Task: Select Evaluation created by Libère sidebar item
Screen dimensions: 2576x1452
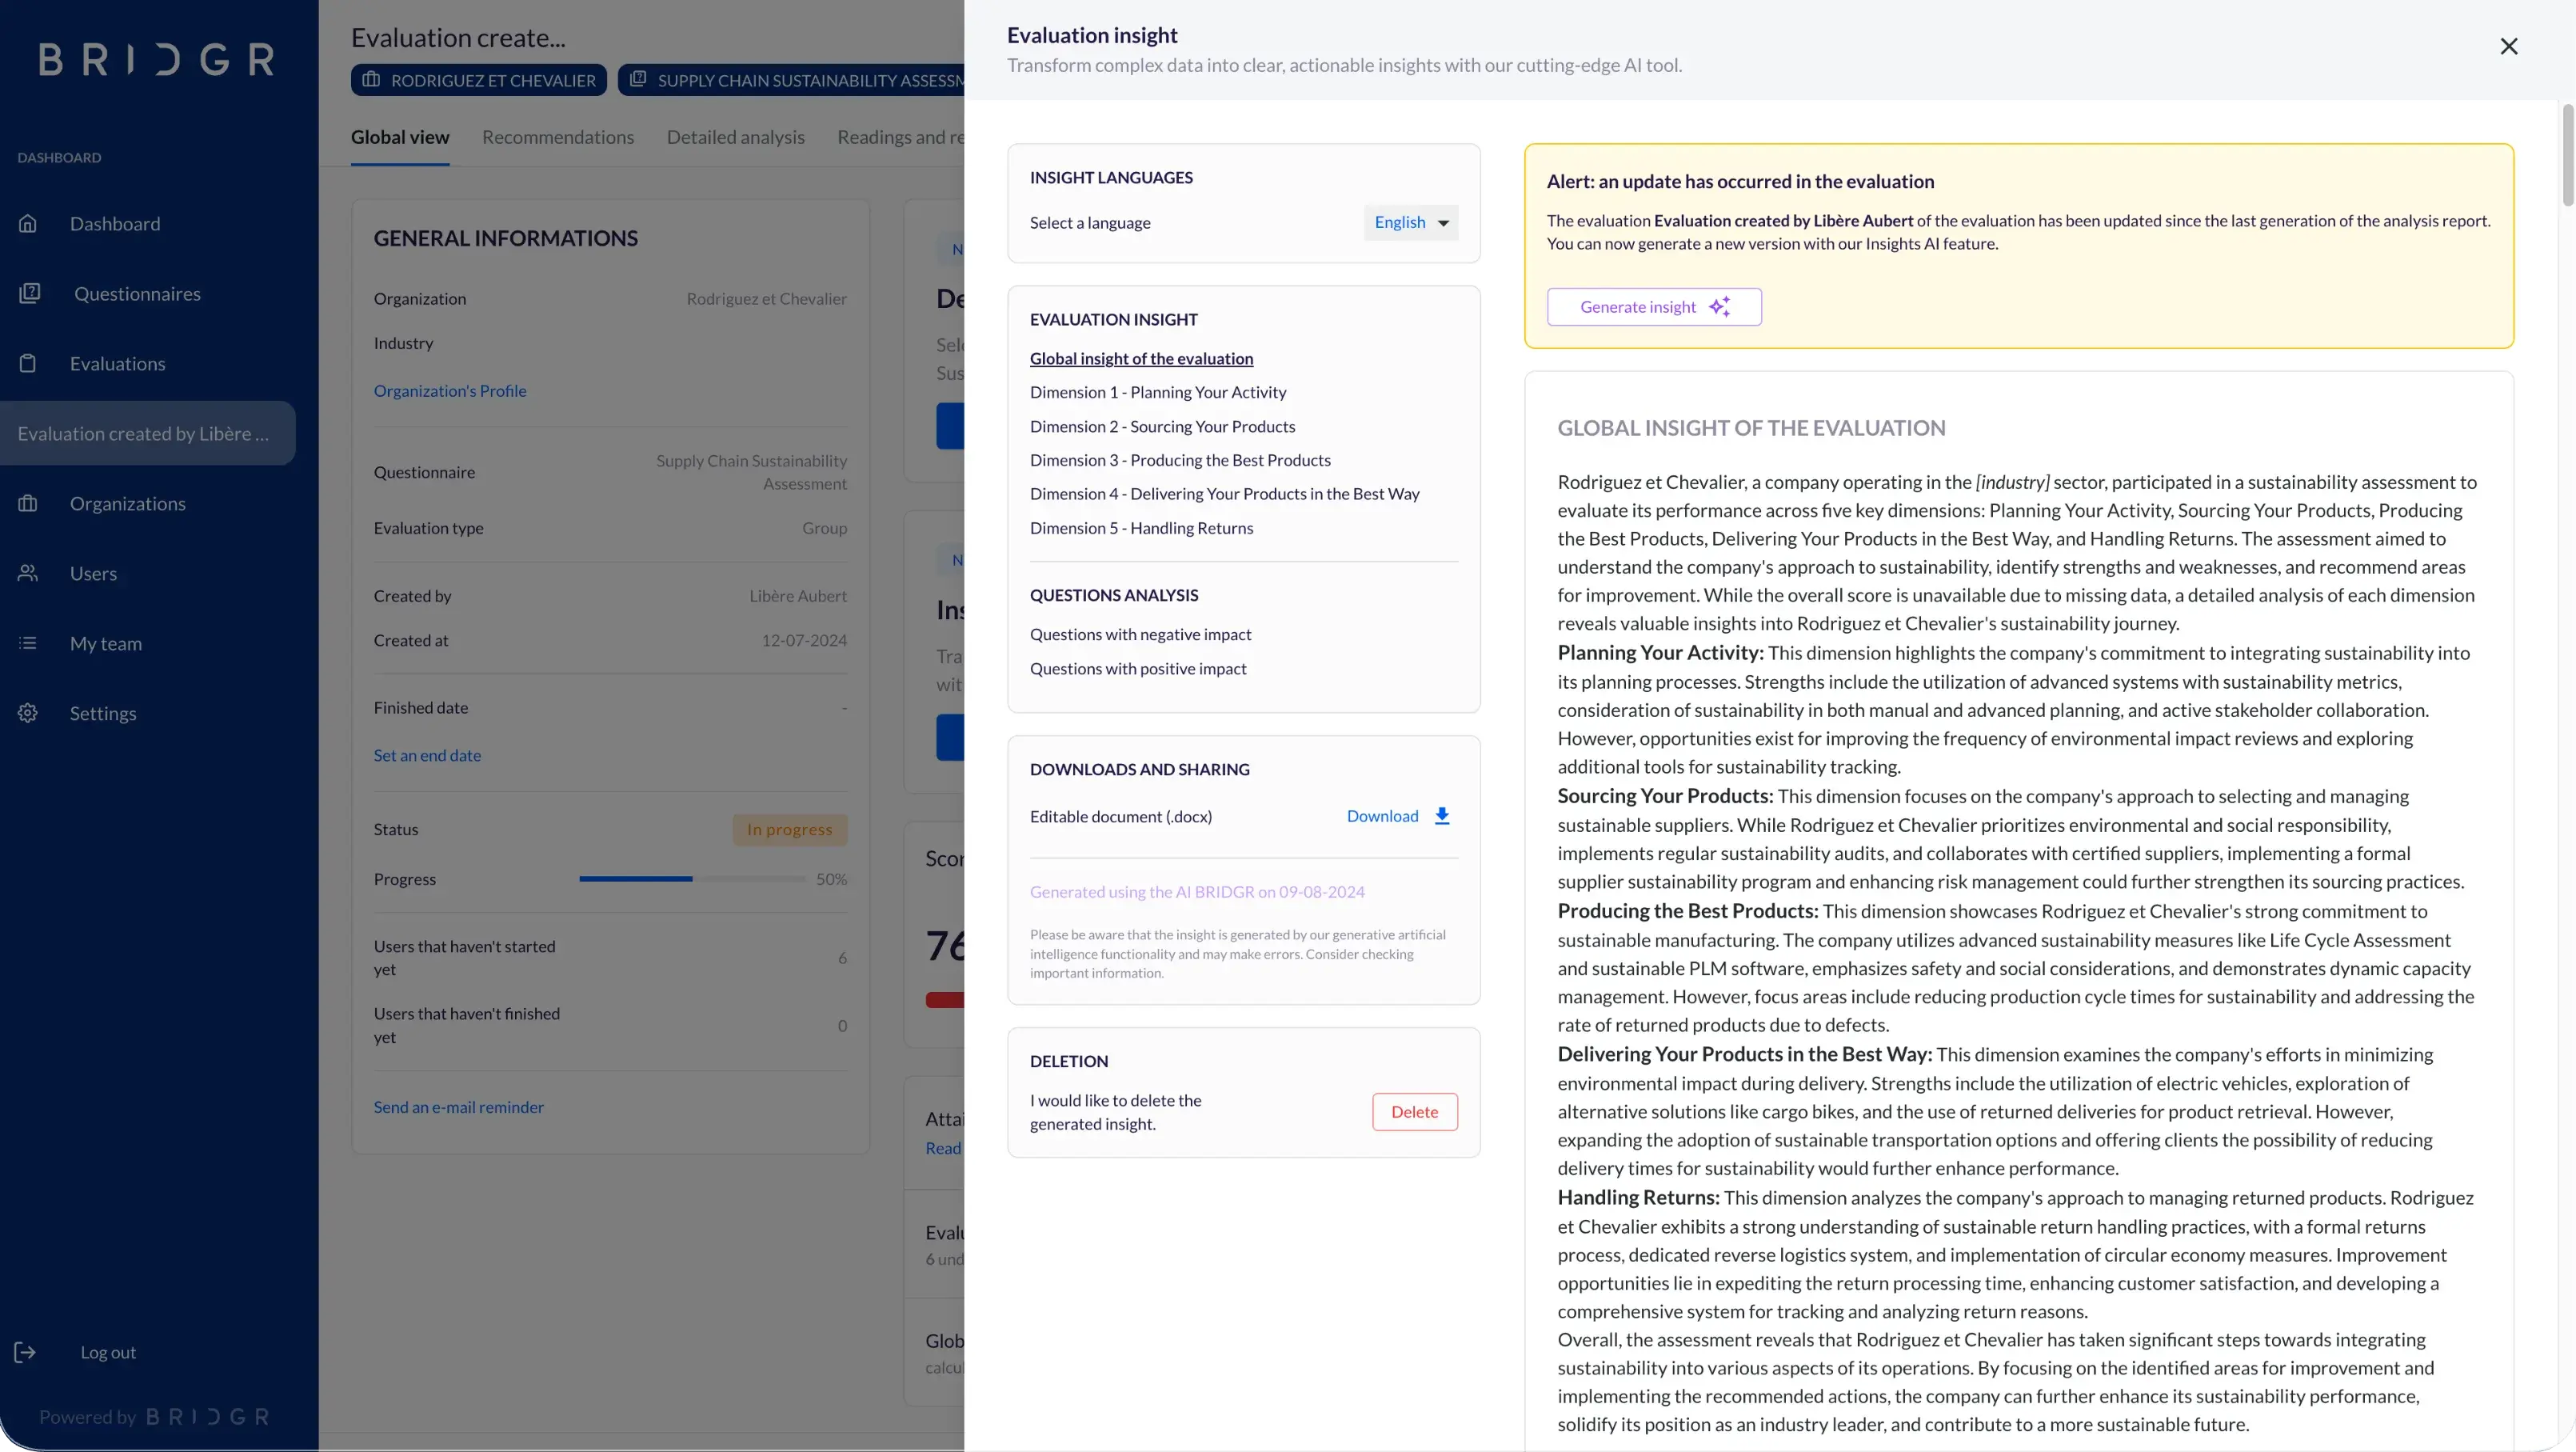Action: click(x=147, y=433)
